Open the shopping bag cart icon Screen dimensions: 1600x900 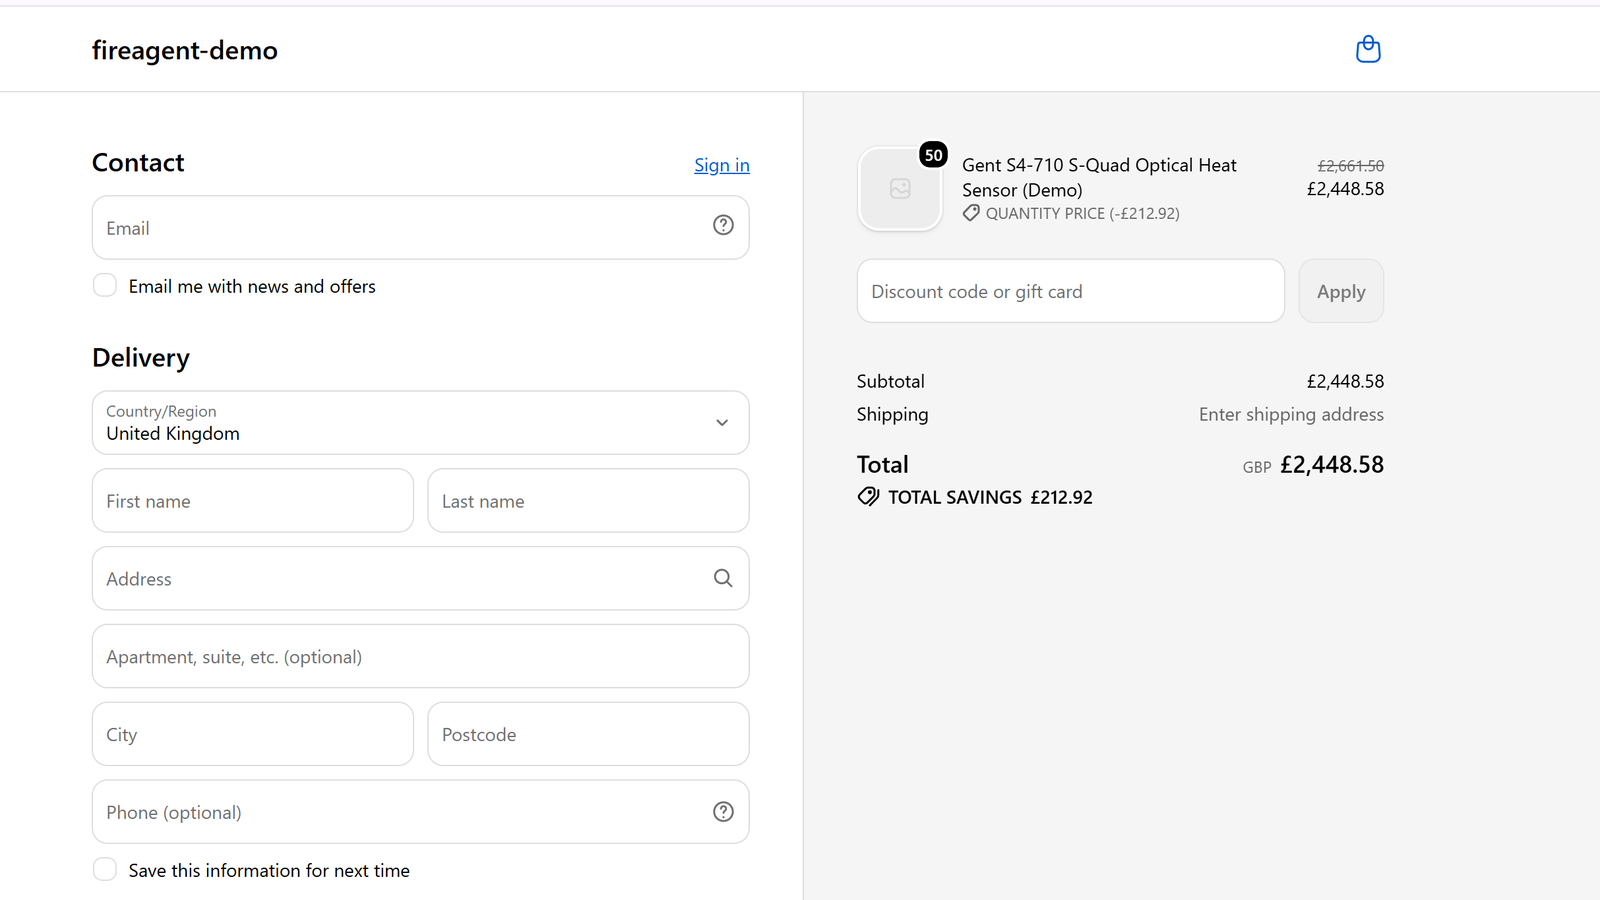tap(1368, 49)
